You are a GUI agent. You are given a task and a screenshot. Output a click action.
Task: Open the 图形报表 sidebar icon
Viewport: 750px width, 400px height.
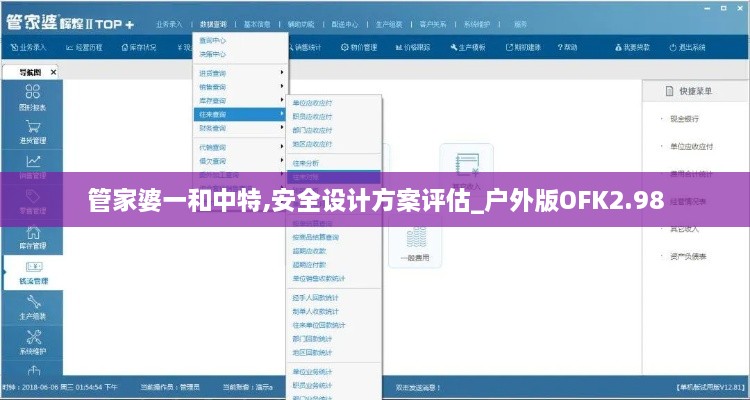[33, 91]
